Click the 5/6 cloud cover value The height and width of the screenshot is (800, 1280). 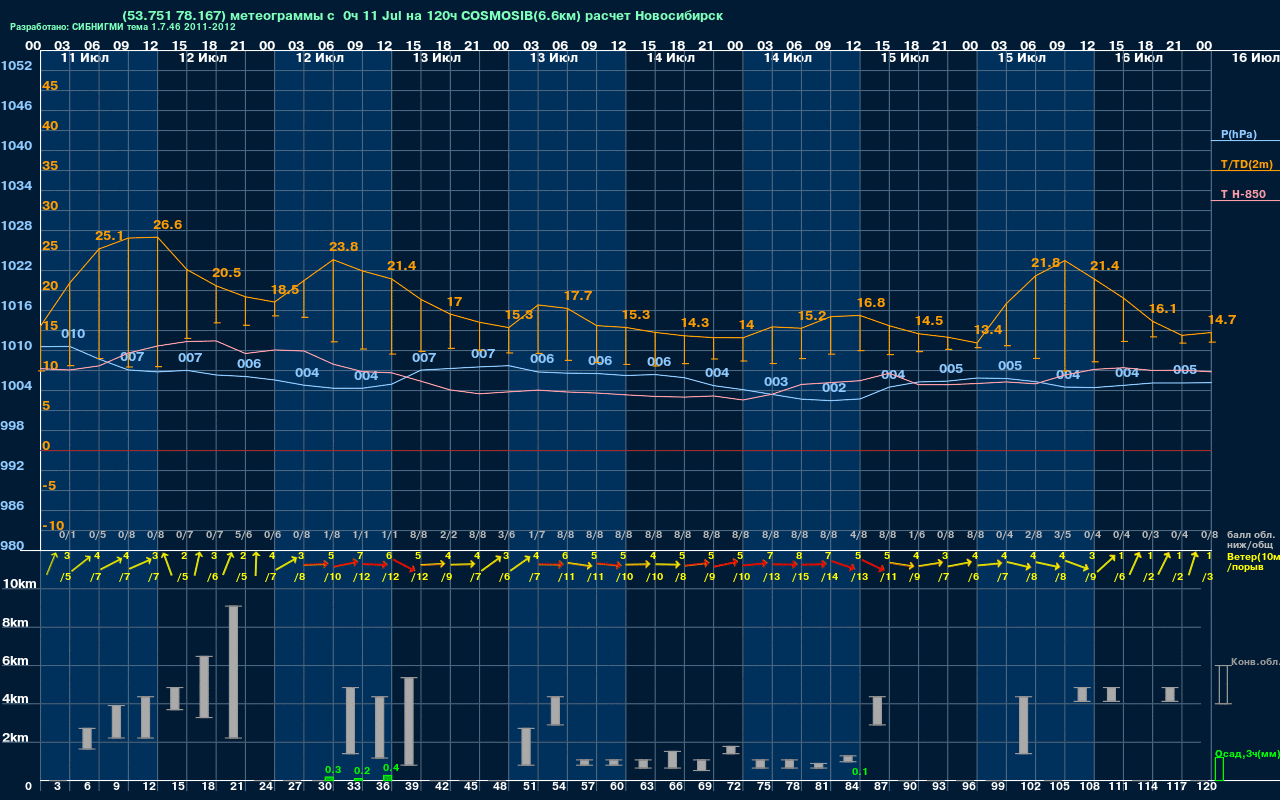[243, 535]
